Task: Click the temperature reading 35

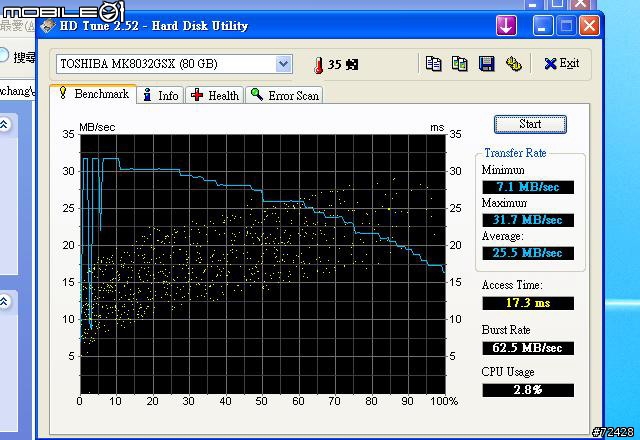Action: (x=335, y=64)
